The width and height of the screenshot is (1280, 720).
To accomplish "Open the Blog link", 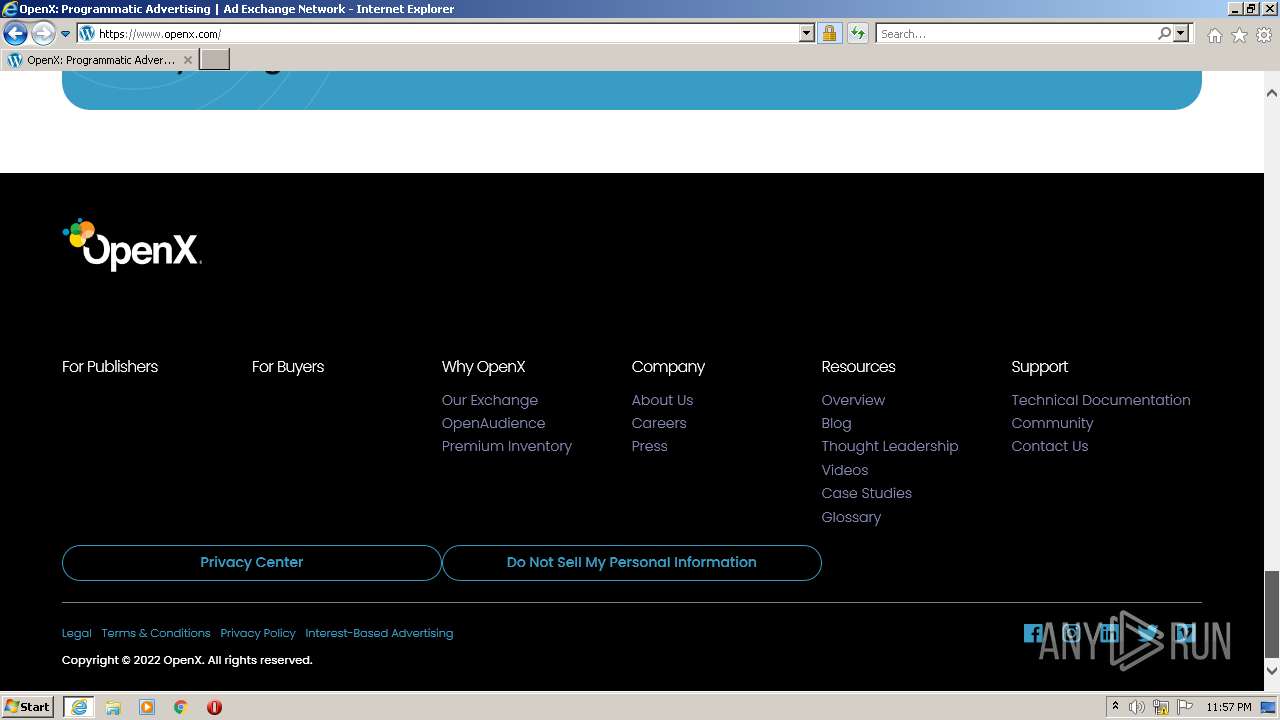I will coord(836,423).
